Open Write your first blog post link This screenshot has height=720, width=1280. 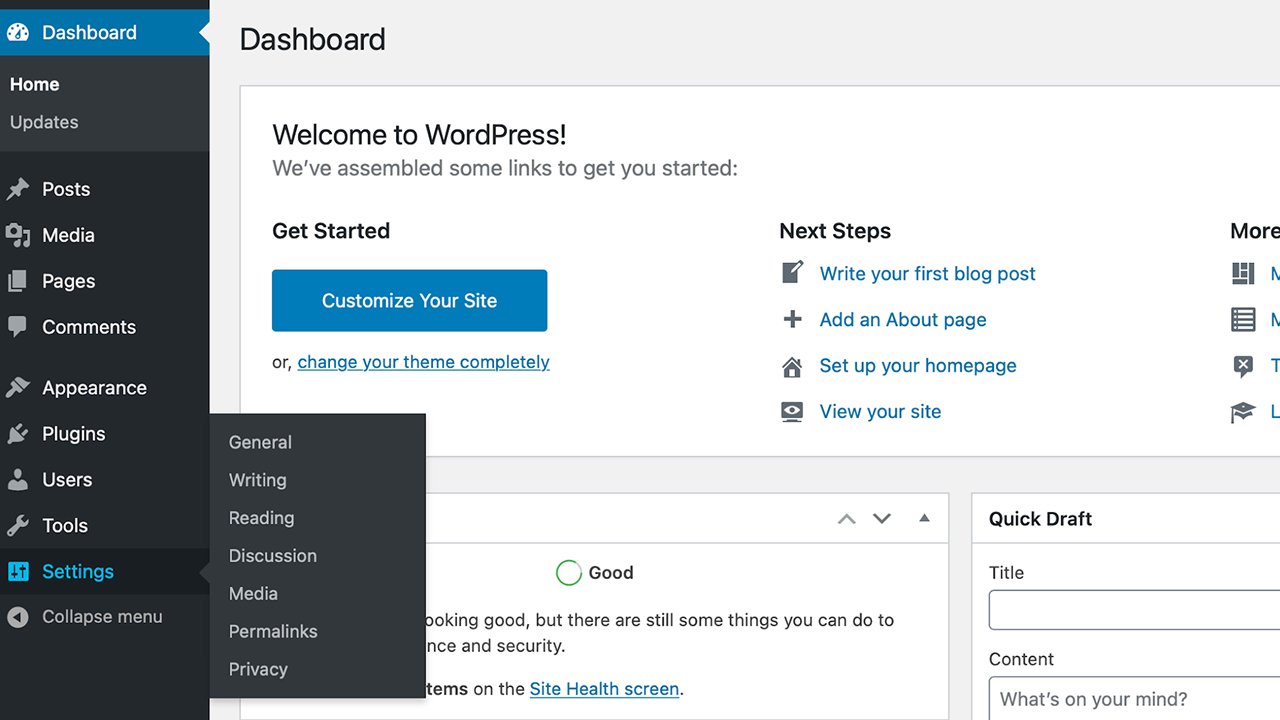point(927,274)
